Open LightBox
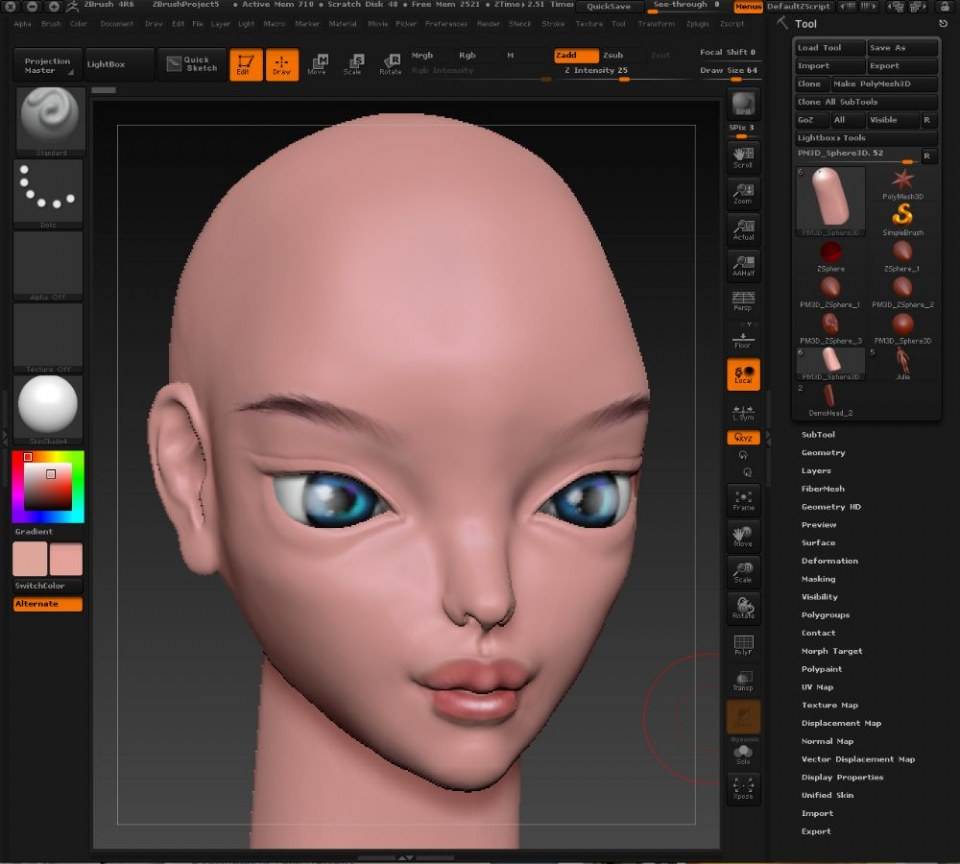Screen dimensions: 960x864 coord(118,64)
